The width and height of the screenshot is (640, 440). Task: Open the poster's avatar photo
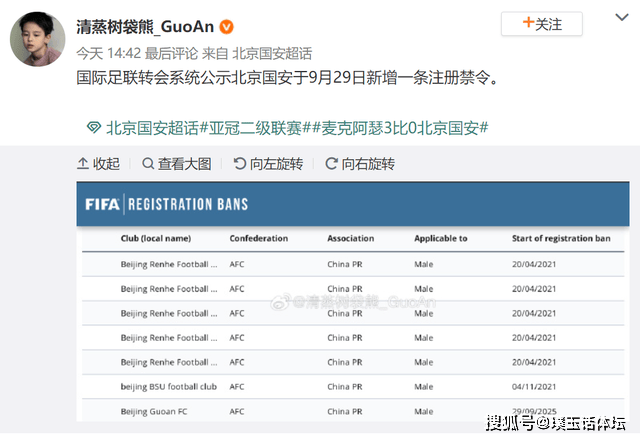[x=39, y=42]
